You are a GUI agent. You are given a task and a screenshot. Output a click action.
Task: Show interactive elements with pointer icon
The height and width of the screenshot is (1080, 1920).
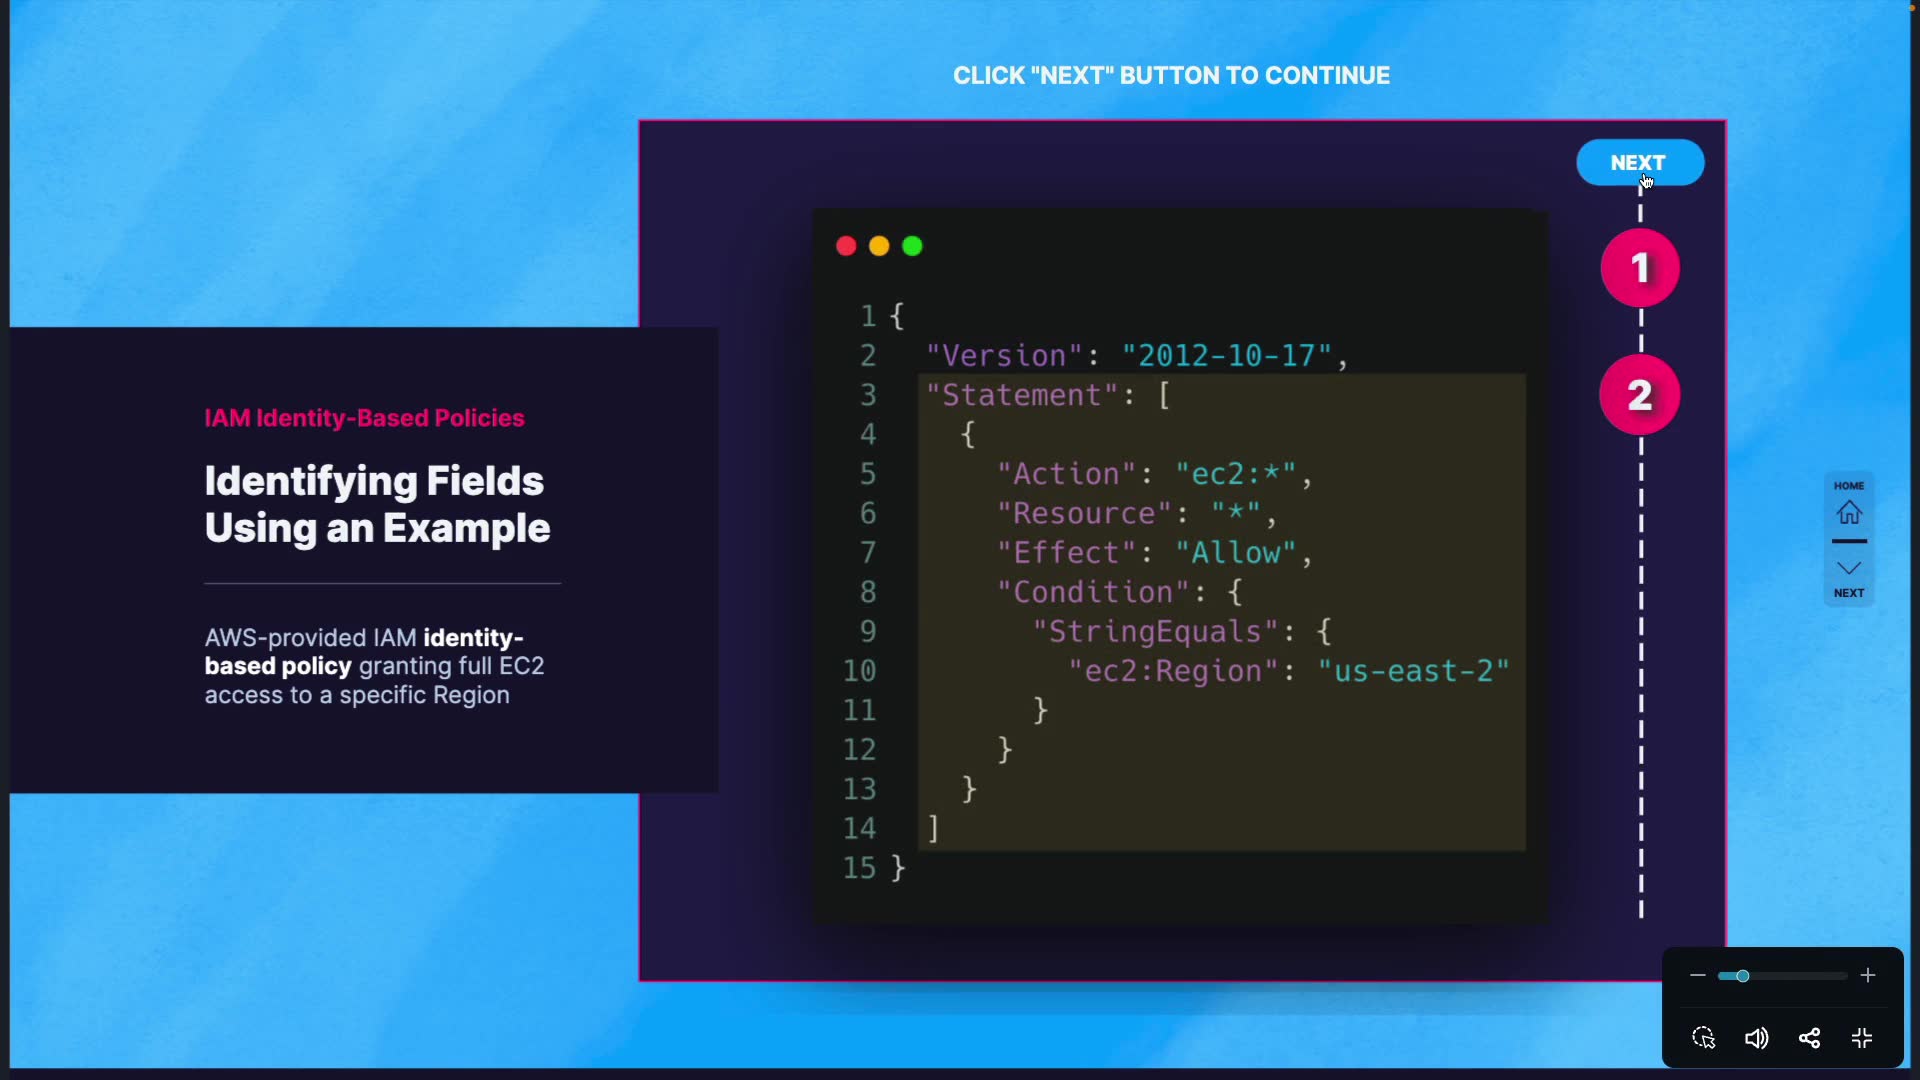[x=1704, y=1038]
